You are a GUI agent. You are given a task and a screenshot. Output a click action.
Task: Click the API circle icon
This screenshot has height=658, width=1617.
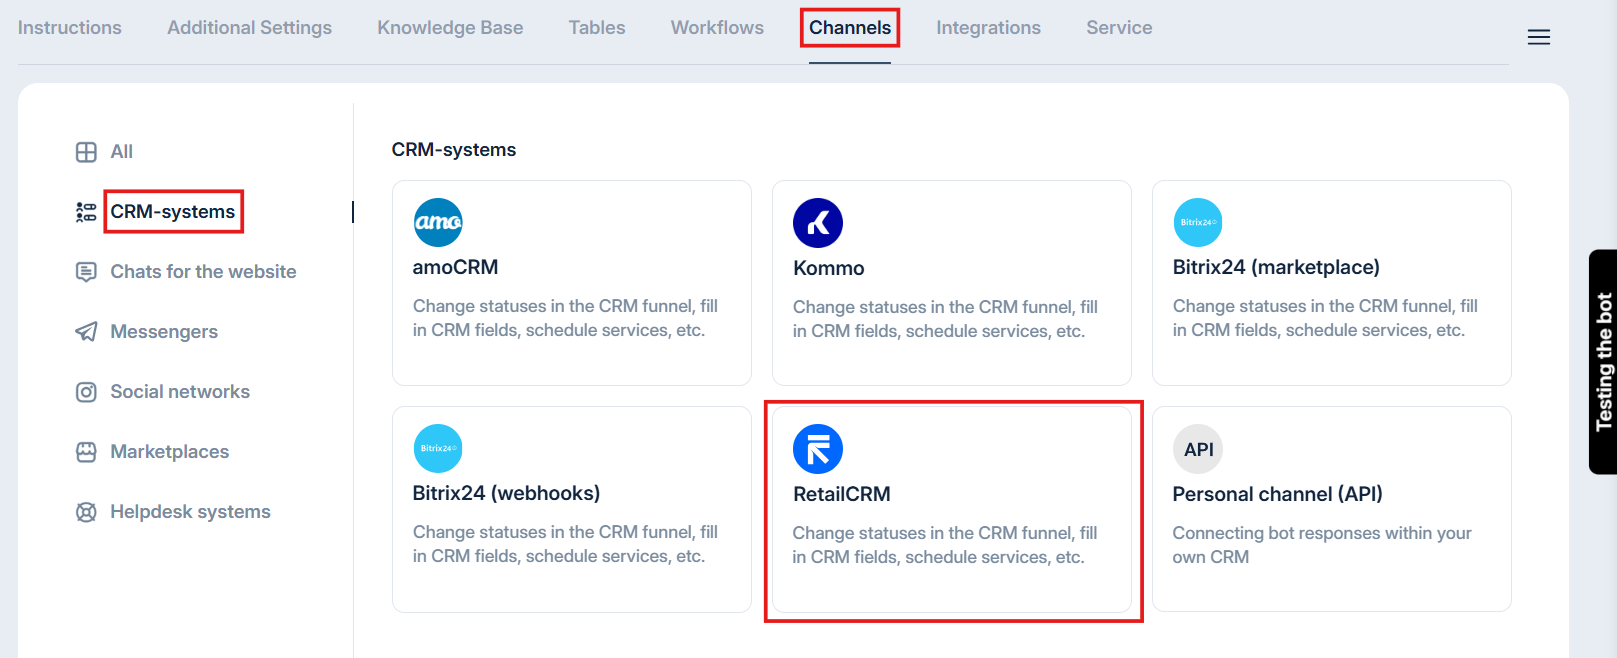[1198, 449]
